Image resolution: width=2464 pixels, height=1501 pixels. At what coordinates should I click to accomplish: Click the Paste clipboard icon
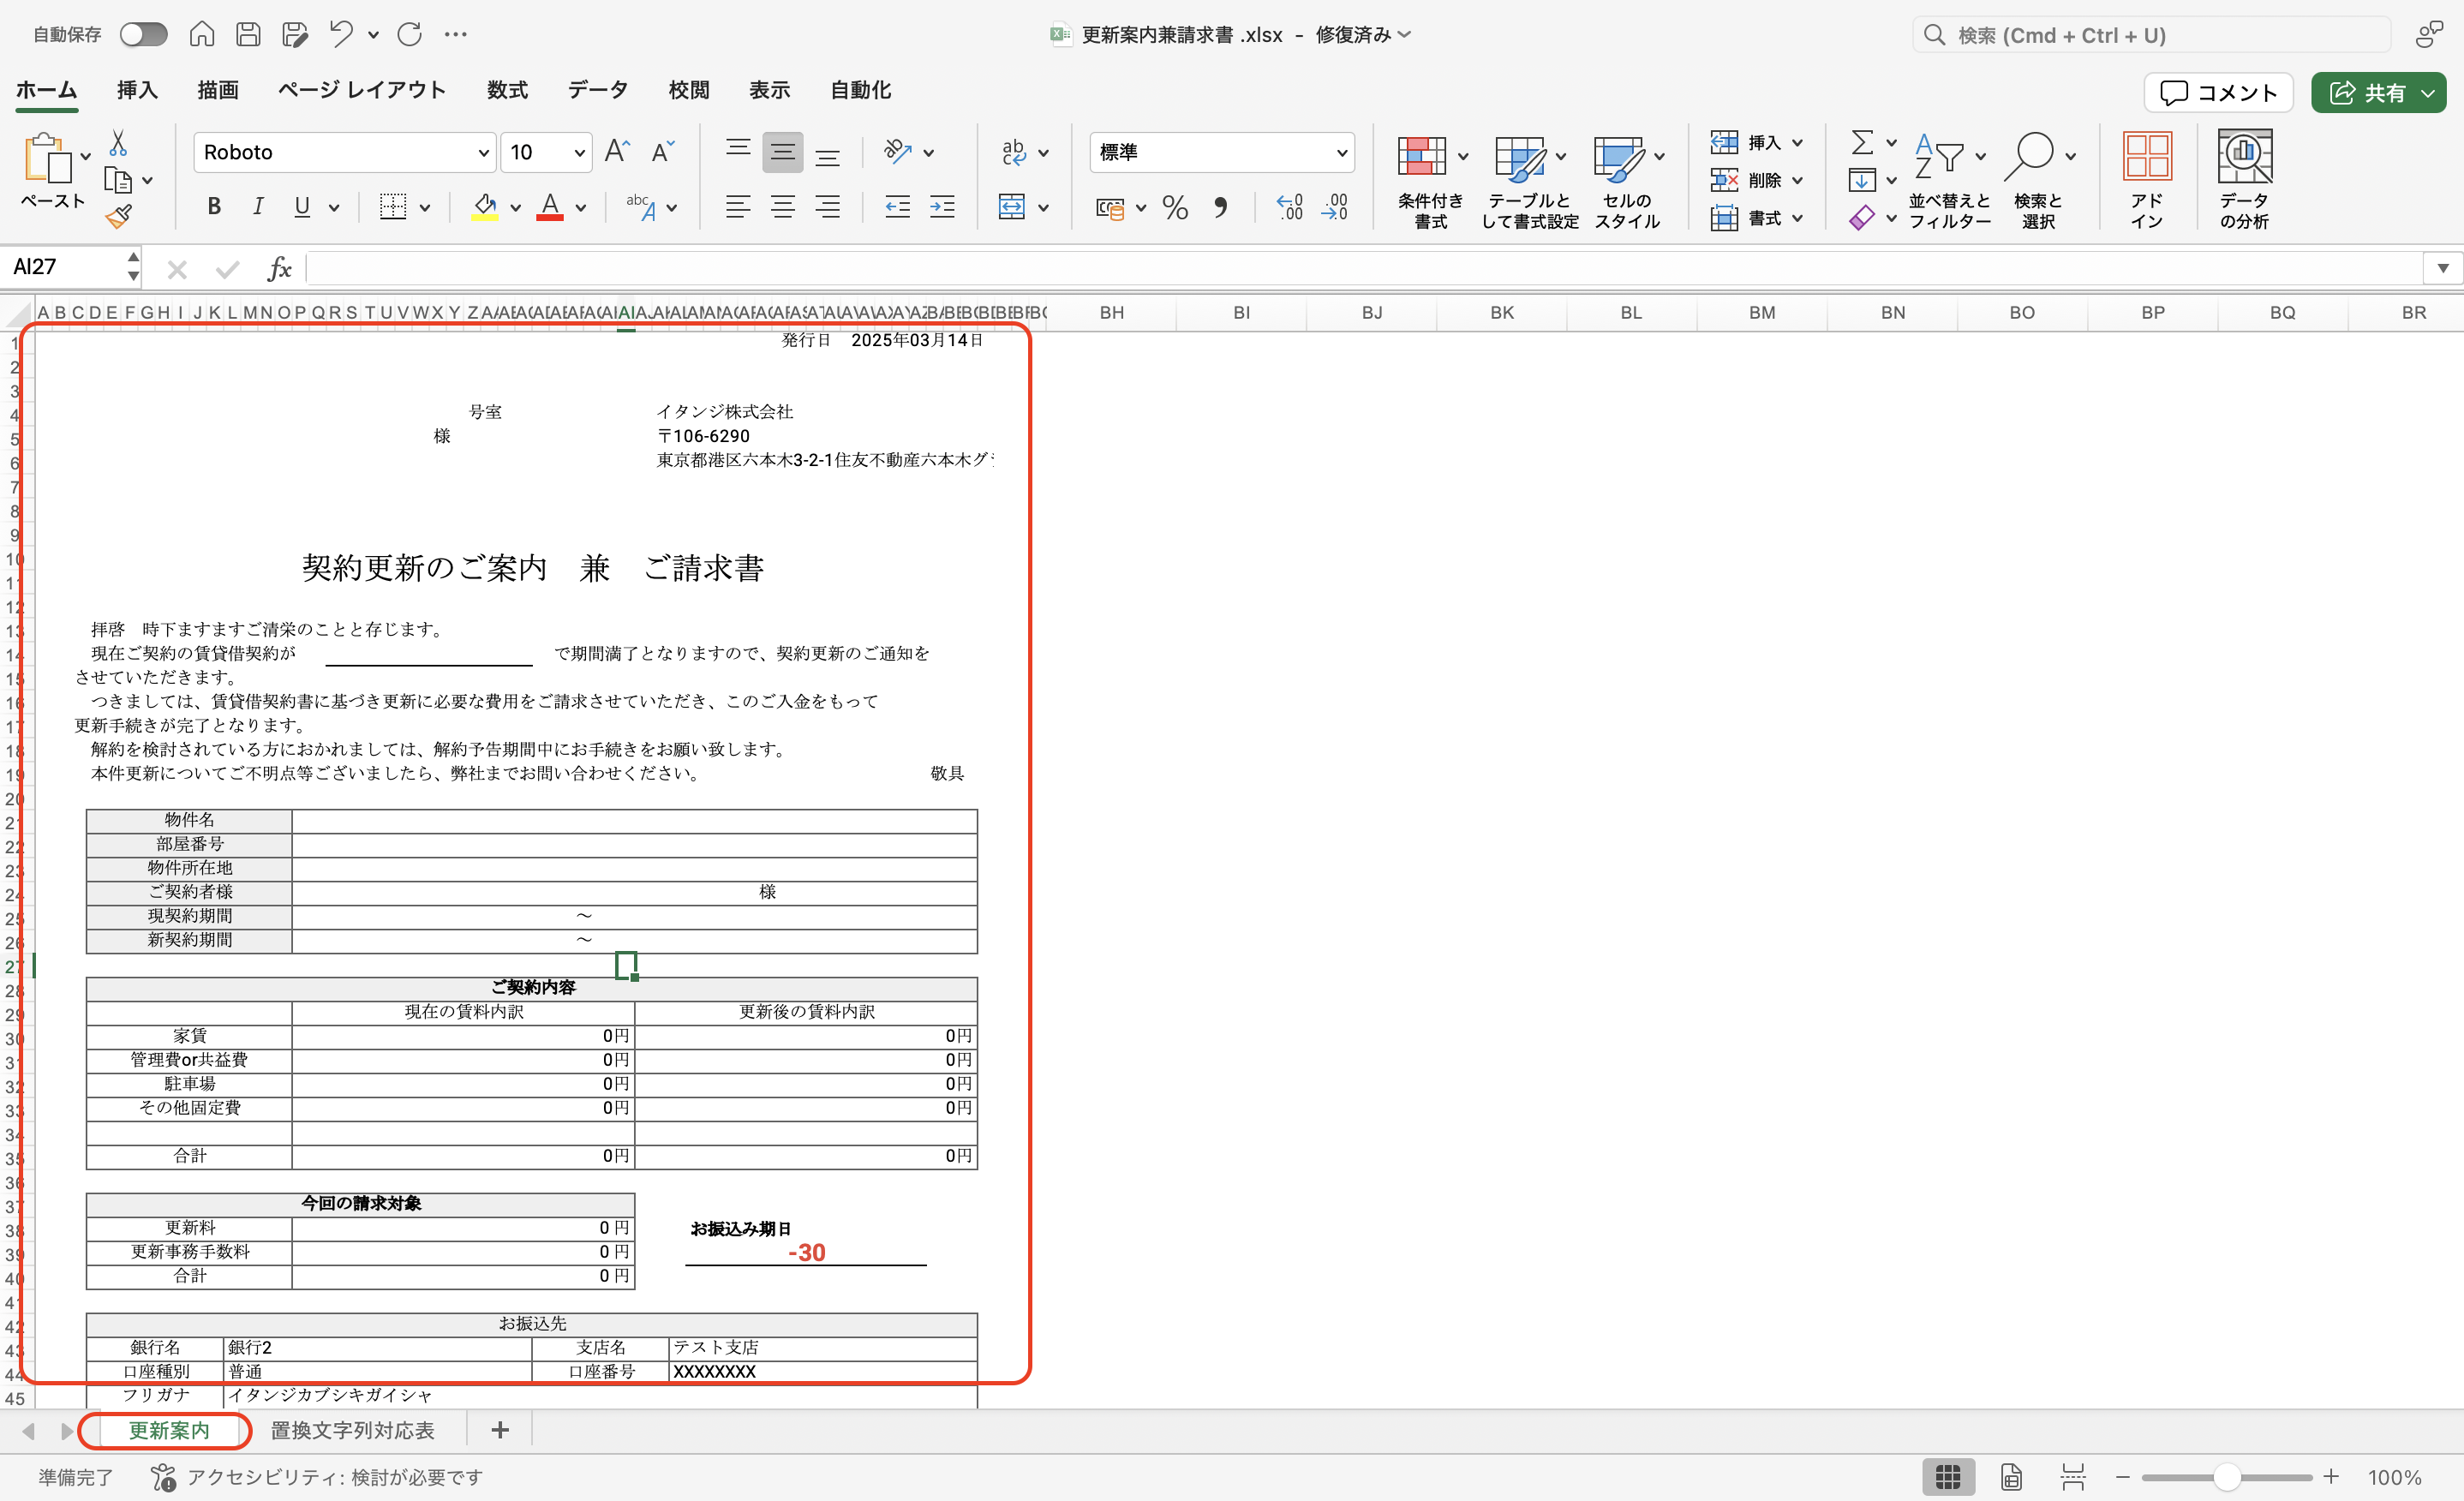point(47,158)
